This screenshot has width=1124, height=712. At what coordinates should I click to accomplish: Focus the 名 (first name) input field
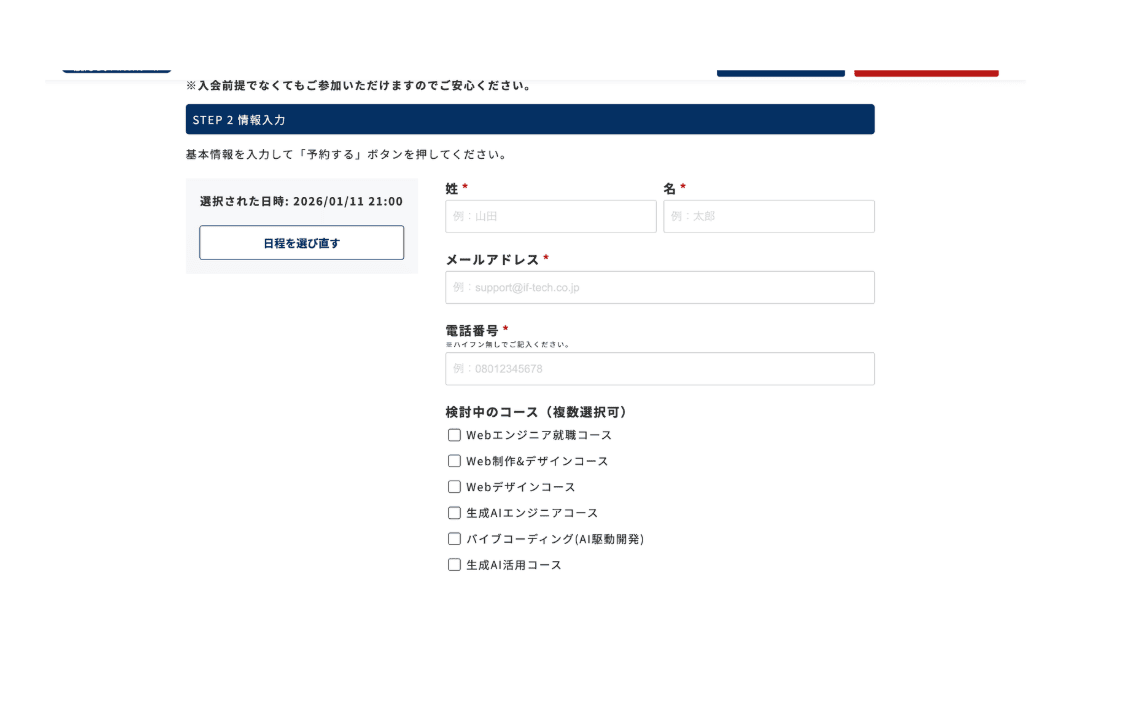[768, 216]
